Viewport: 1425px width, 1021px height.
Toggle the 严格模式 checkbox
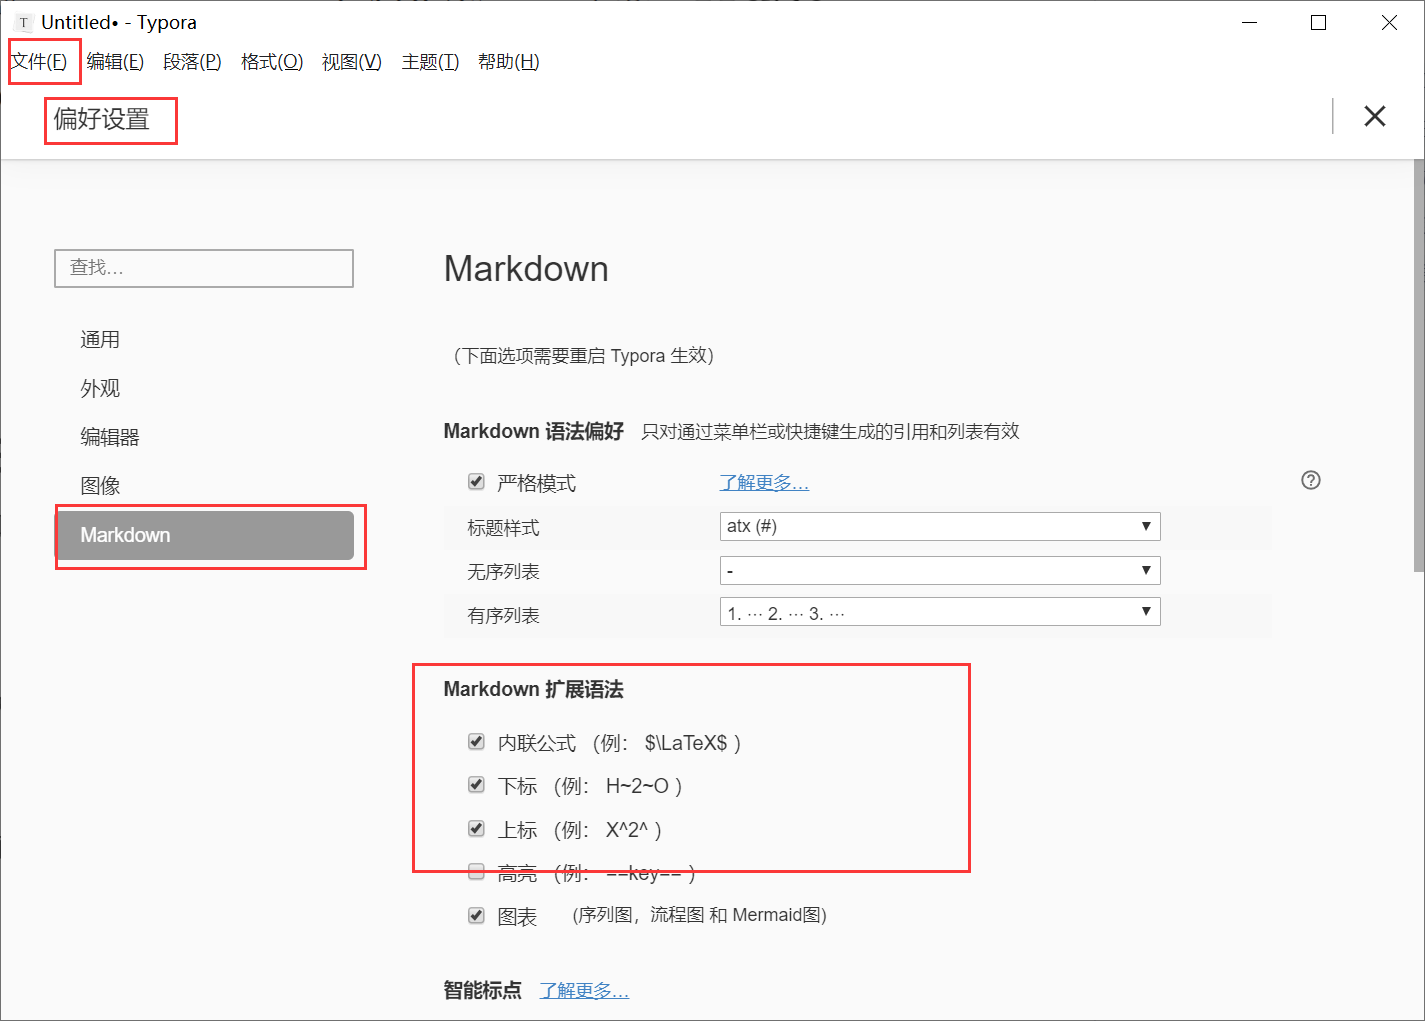(x=477, y=482)
